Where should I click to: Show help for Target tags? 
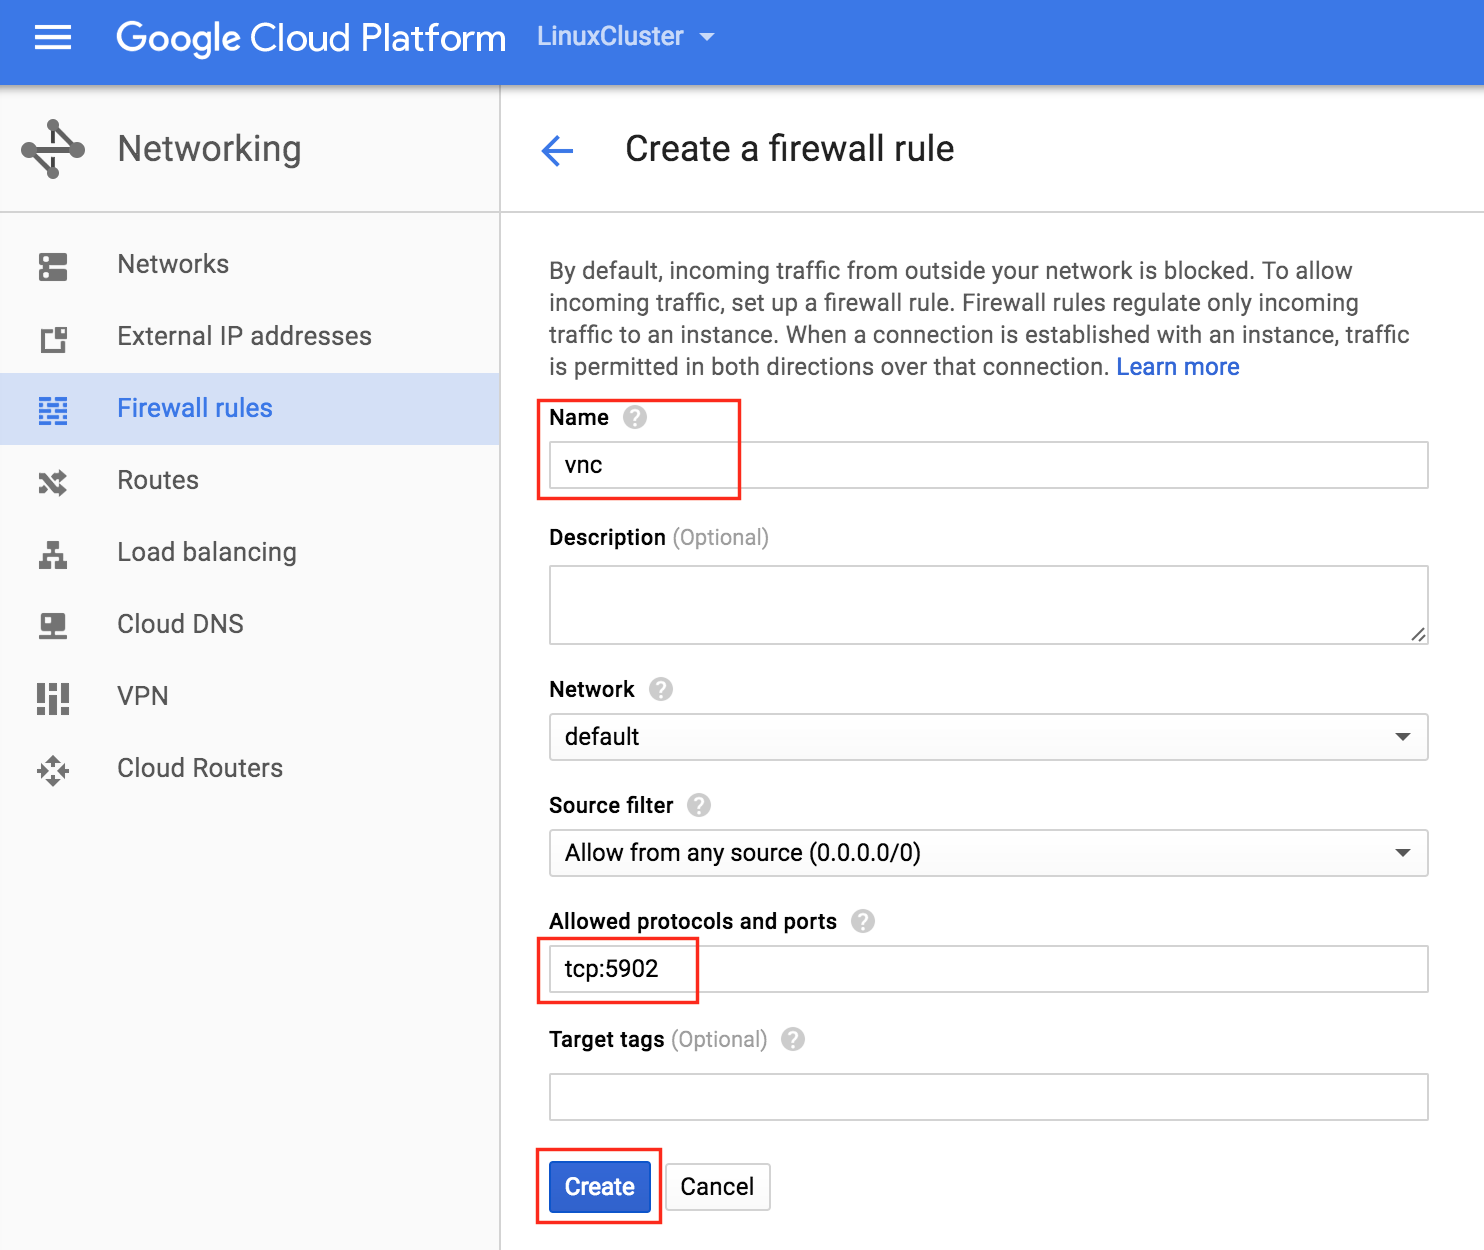pos(793,1039)
